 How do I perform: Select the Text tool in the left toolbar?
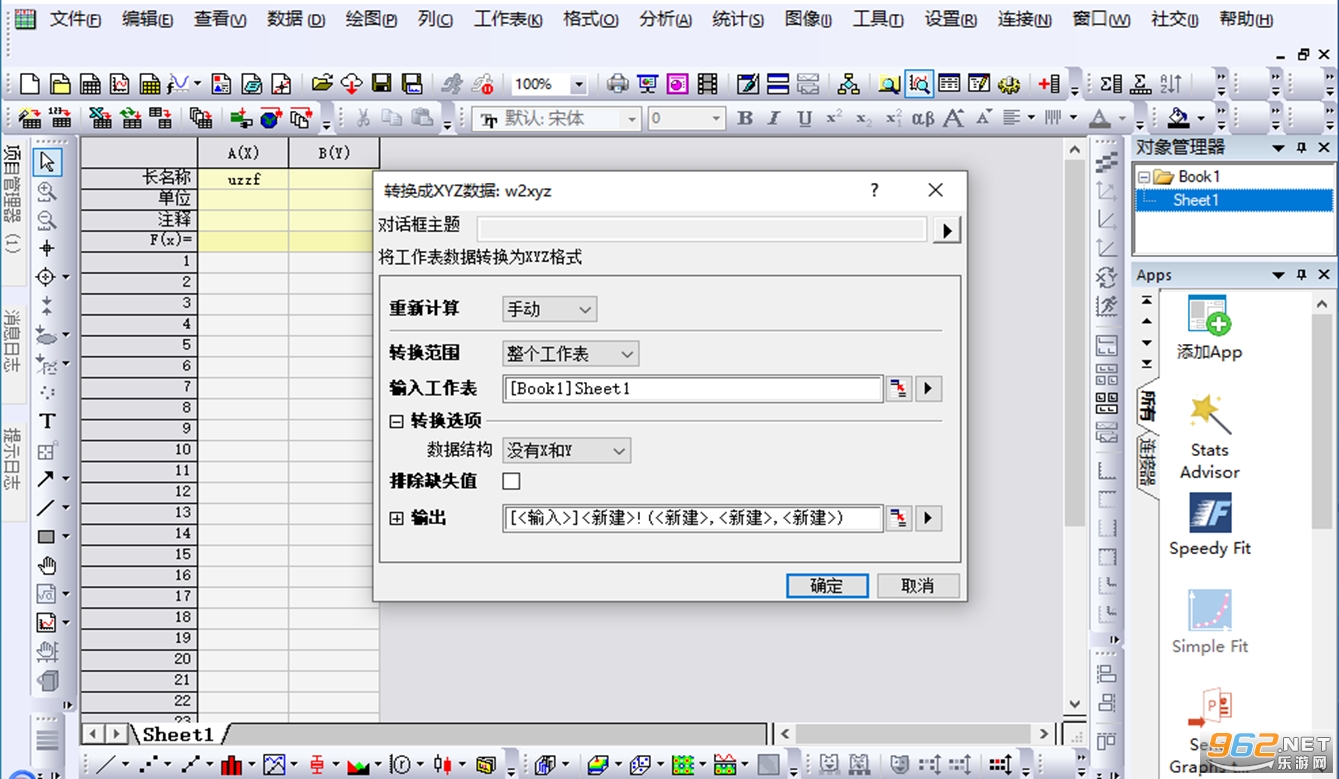click(x=46, y=421)
